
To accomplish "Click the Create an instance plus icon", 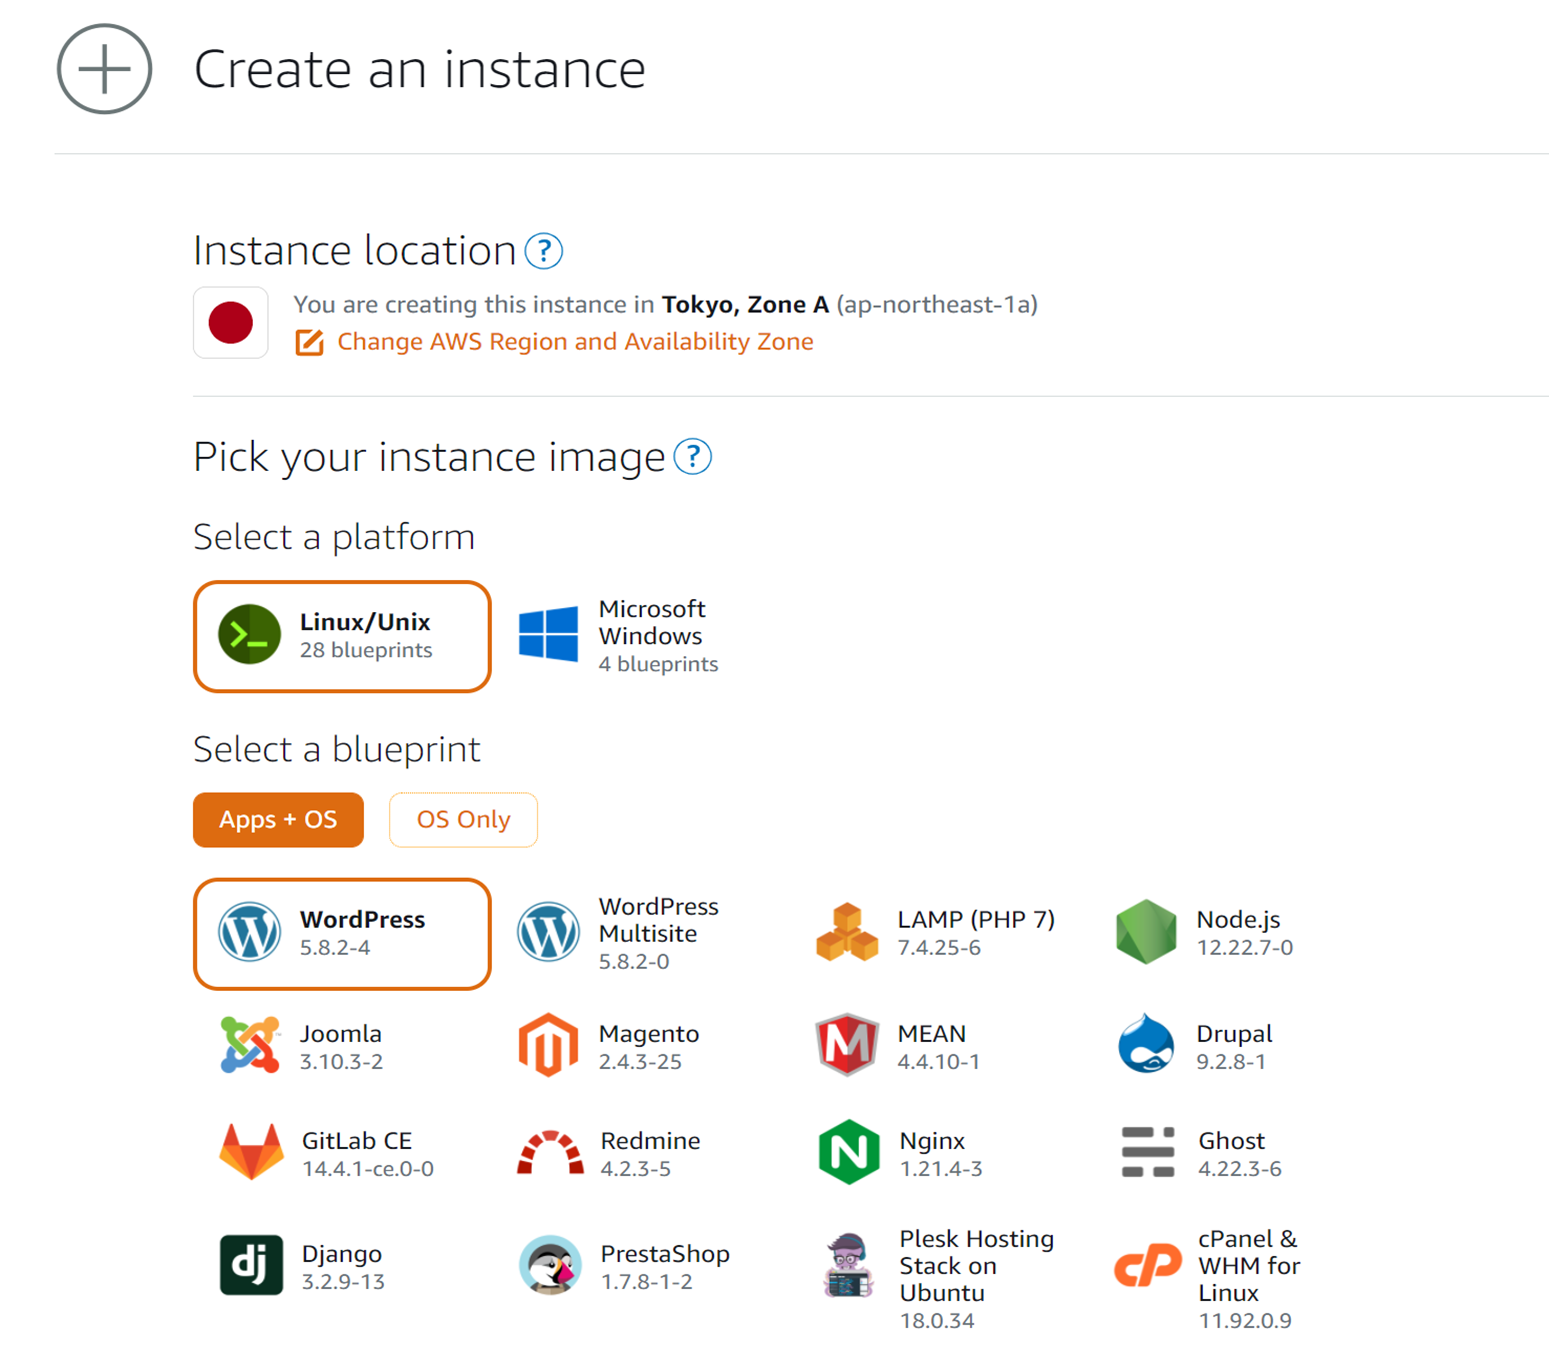I will pos(105,69).
